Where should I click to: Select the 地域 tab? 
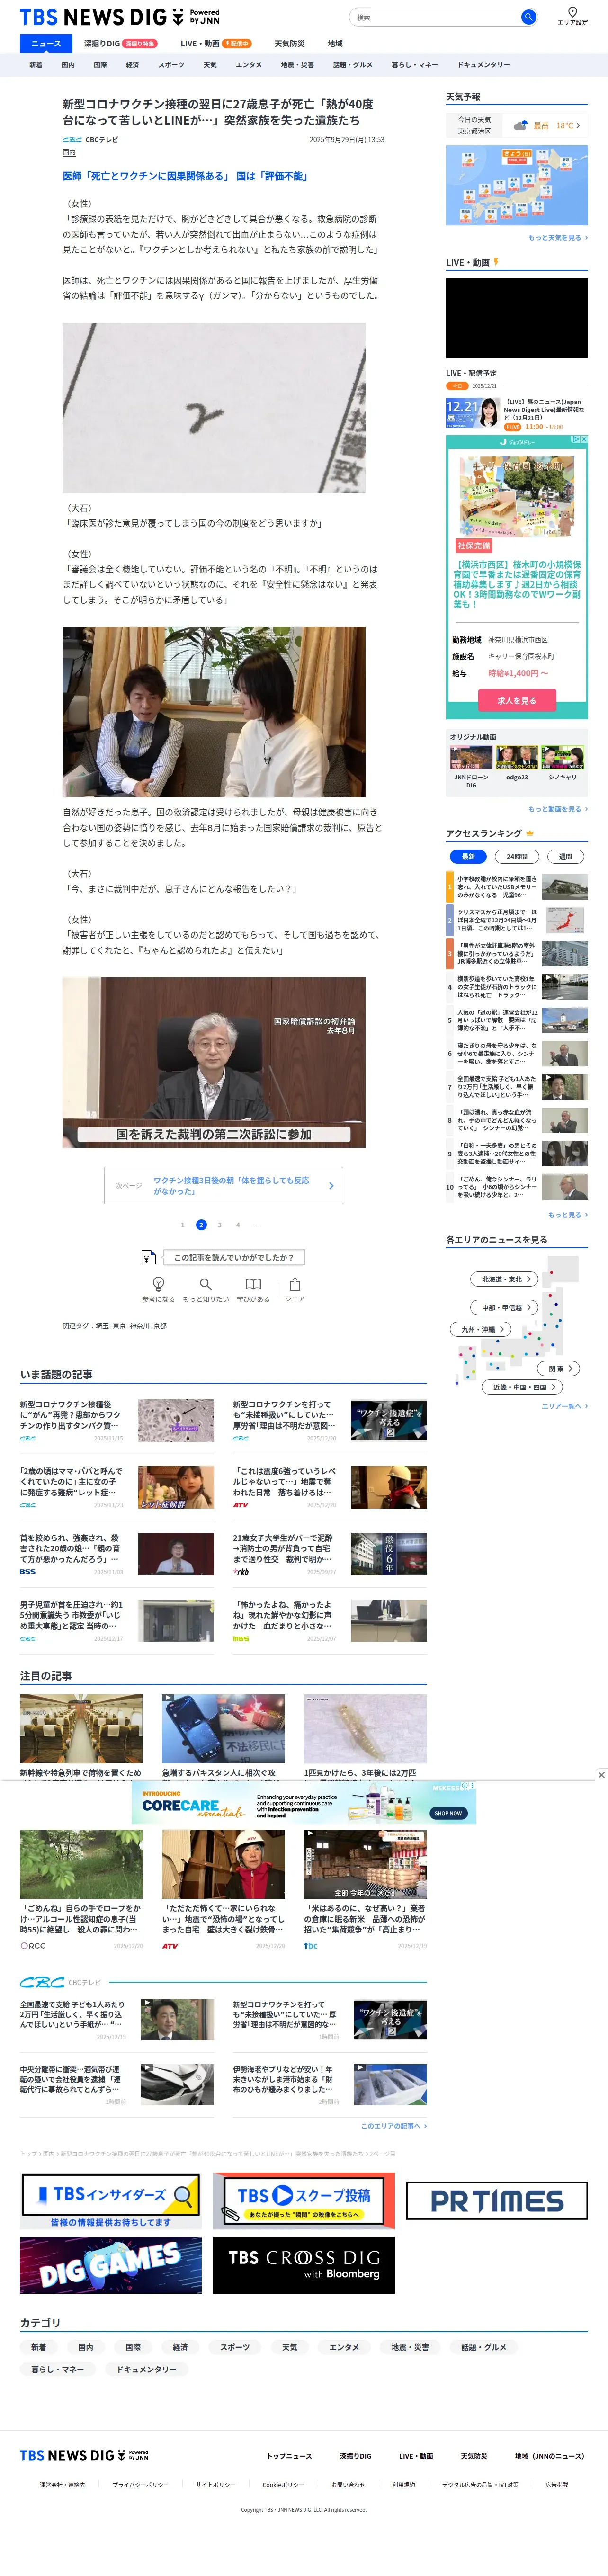335,43
